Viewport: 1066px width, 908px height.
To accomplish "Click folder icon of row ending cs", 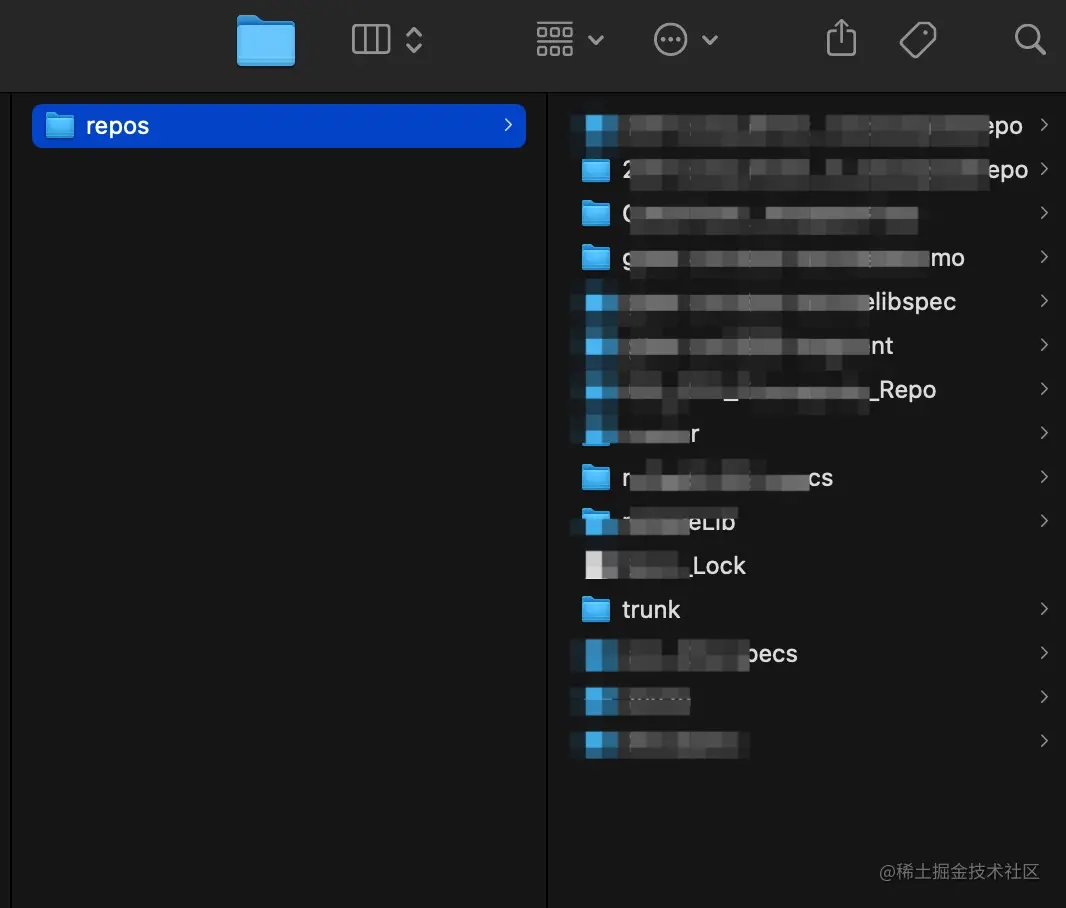I will [x=596, y=478].
